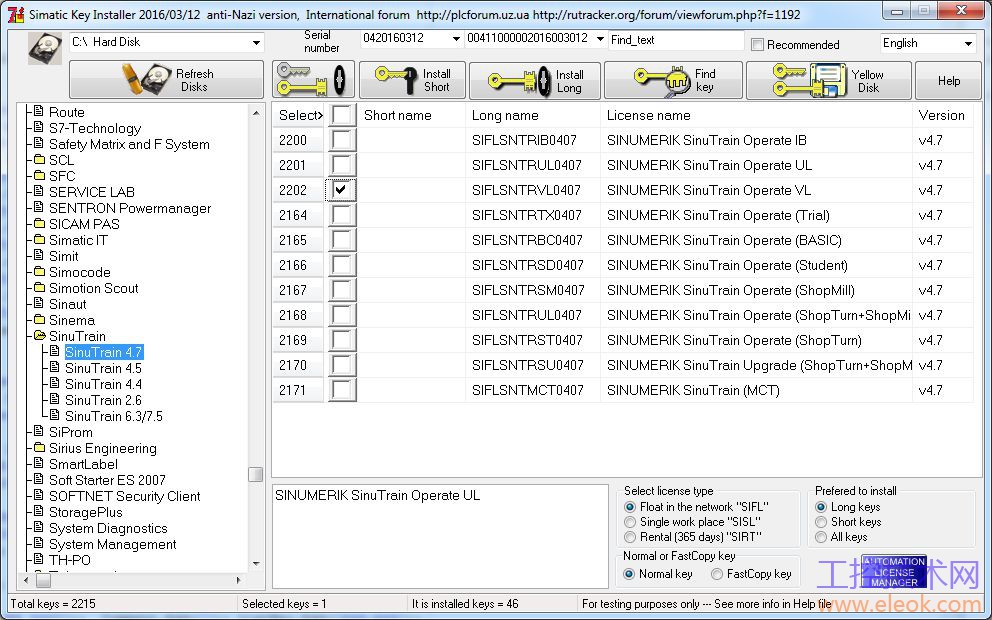Select SinuTrain 4.4 in the tree
The height and width of the screenshot is (620, 992).
point(103,384)
